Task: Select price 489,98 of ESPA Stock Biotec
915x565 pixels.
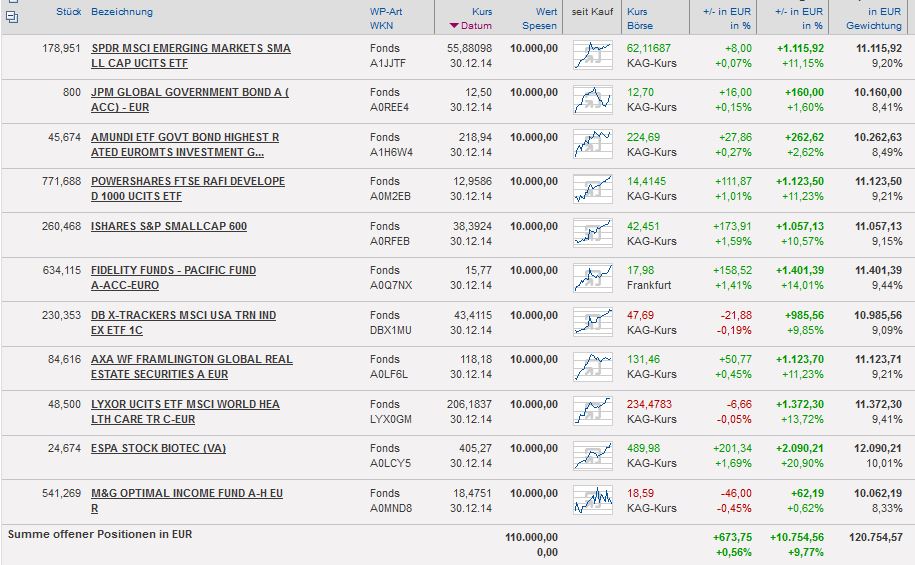Action: (643, 448)
